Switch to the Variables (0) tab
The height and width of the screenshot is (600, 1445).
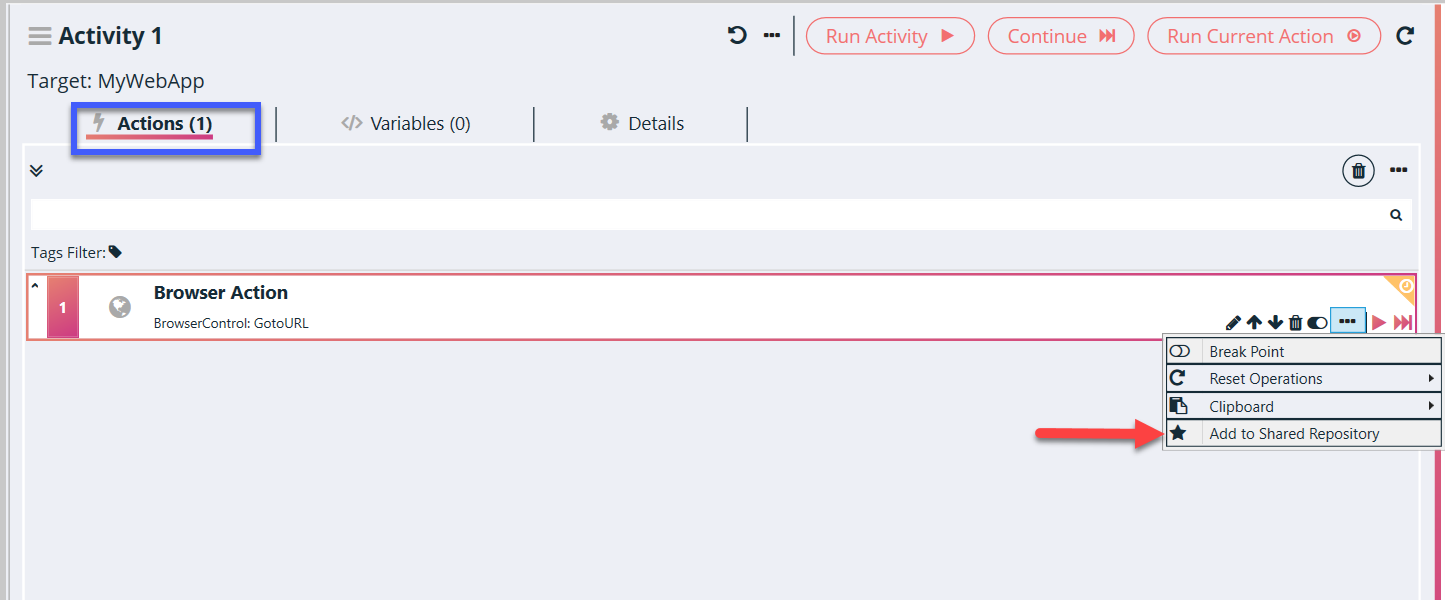[x=406, y=124]
